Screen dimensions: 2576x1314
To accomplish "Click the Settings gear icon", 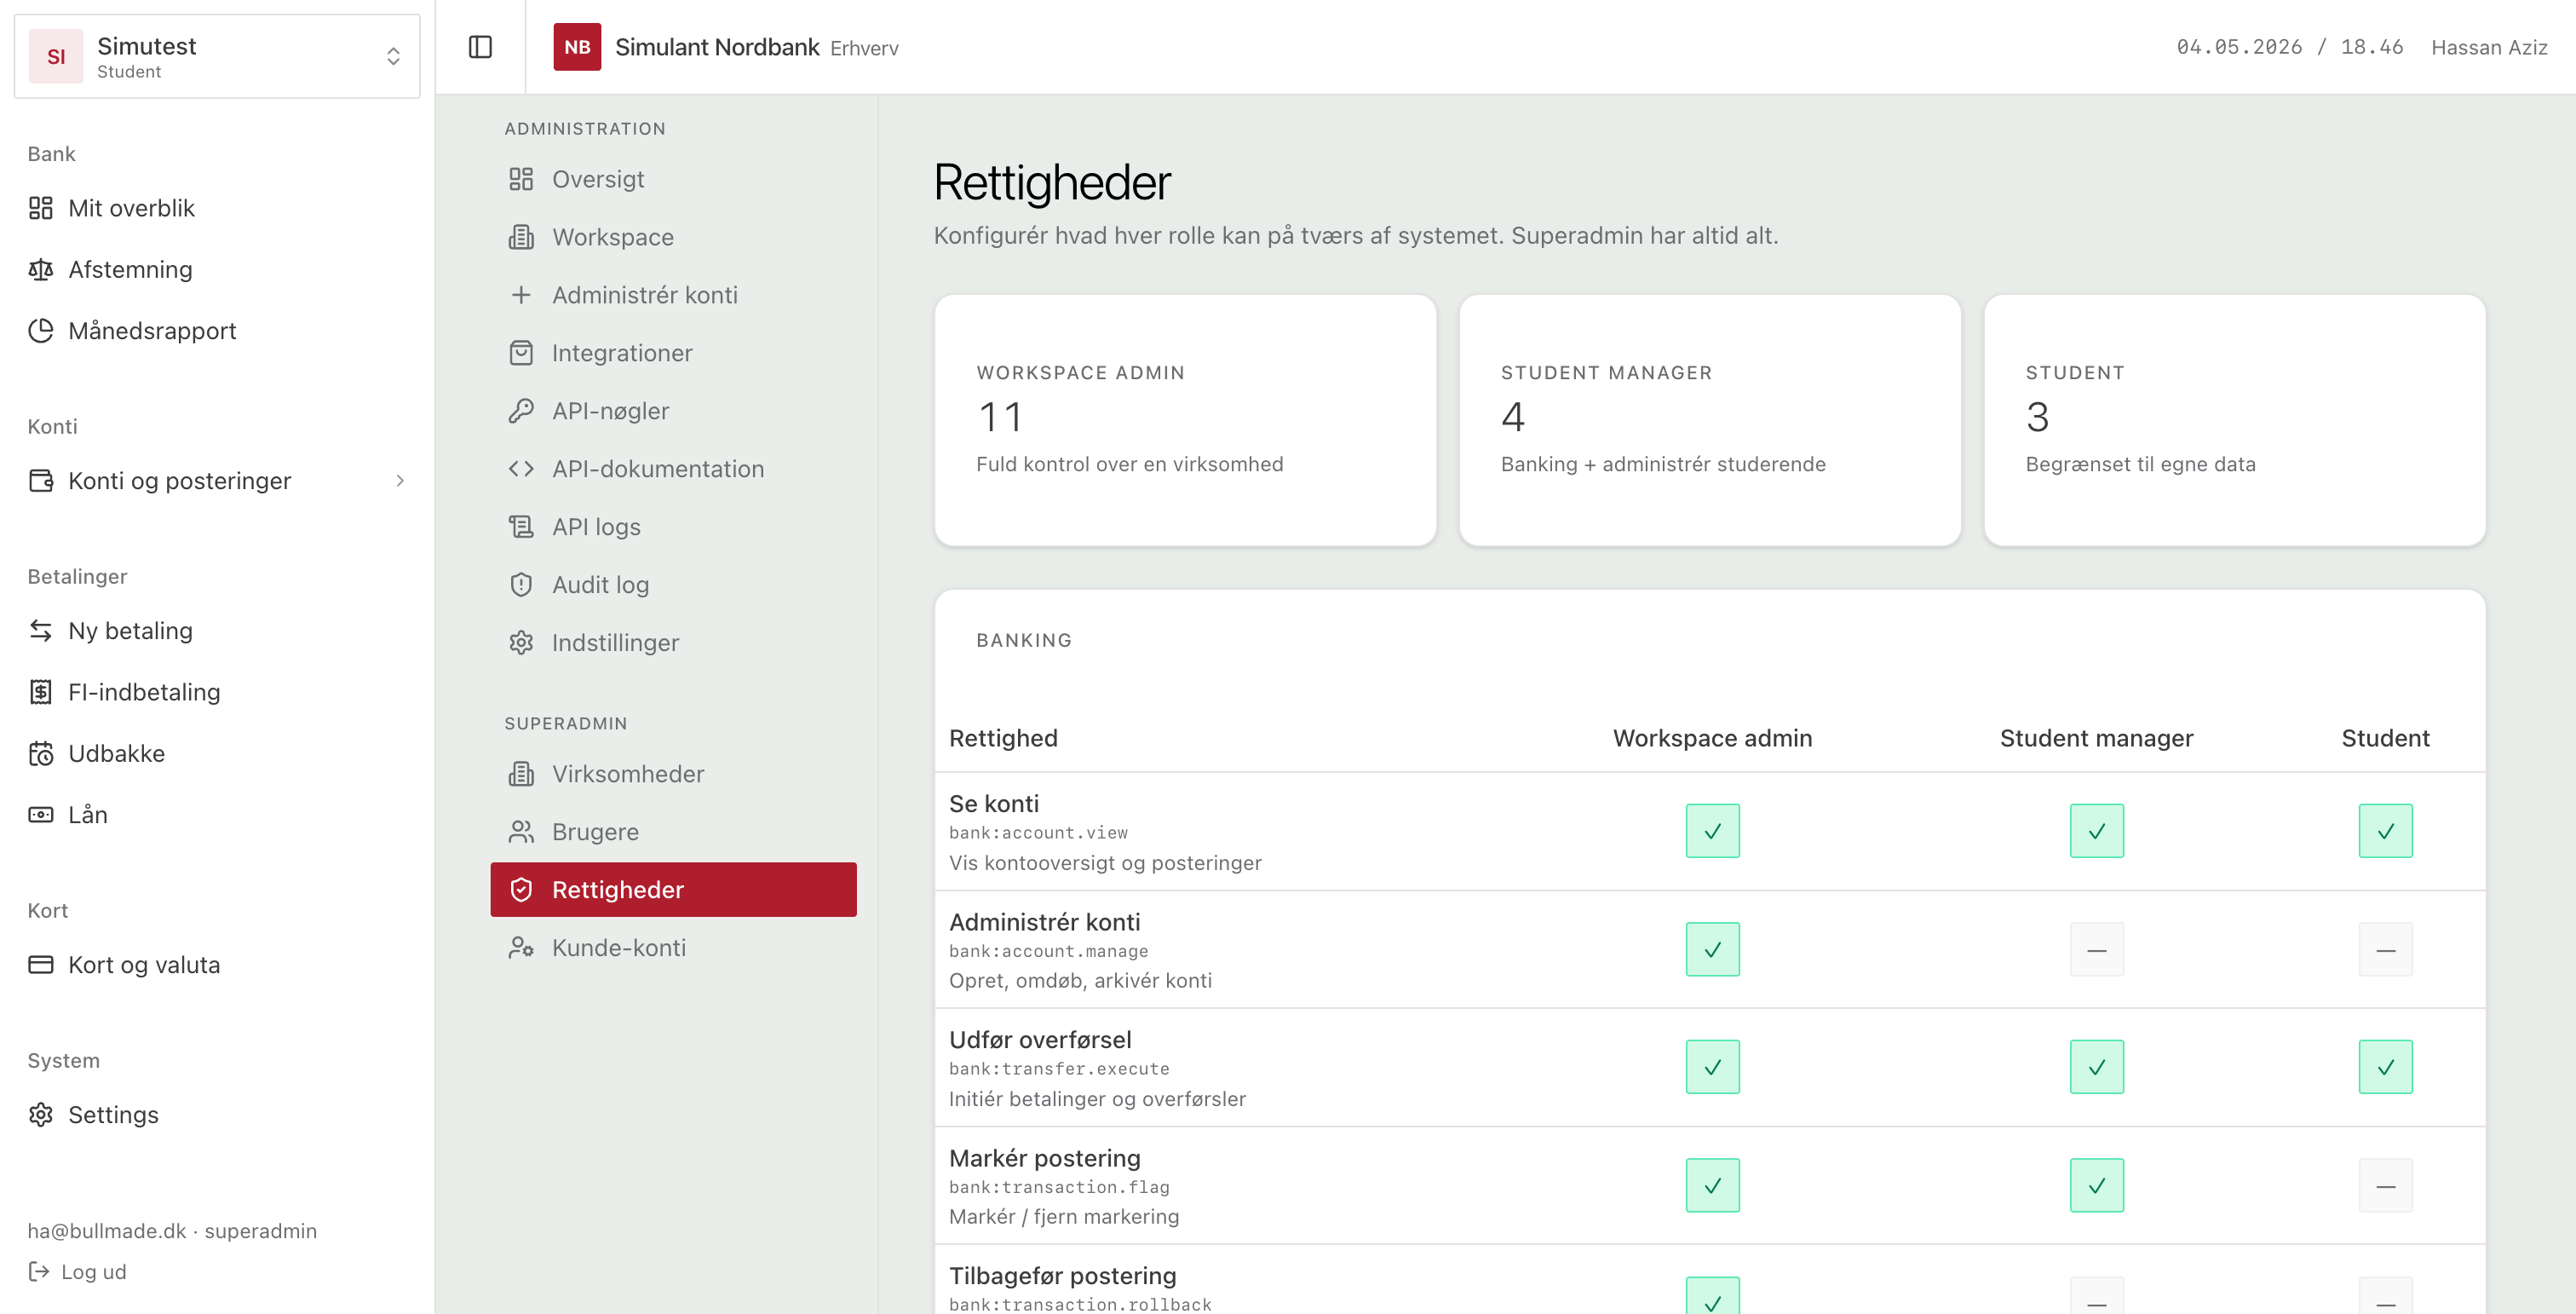I will (x=41, y=1115).
